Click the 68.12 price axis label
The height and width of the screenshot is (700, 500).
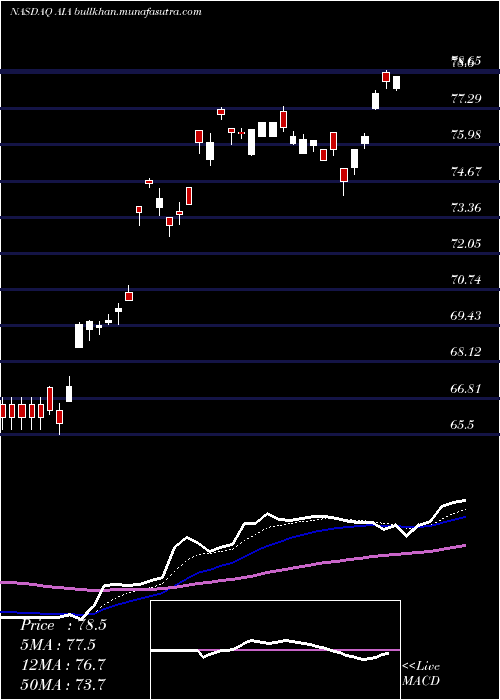pyautogui.click(x=466, y=352)
